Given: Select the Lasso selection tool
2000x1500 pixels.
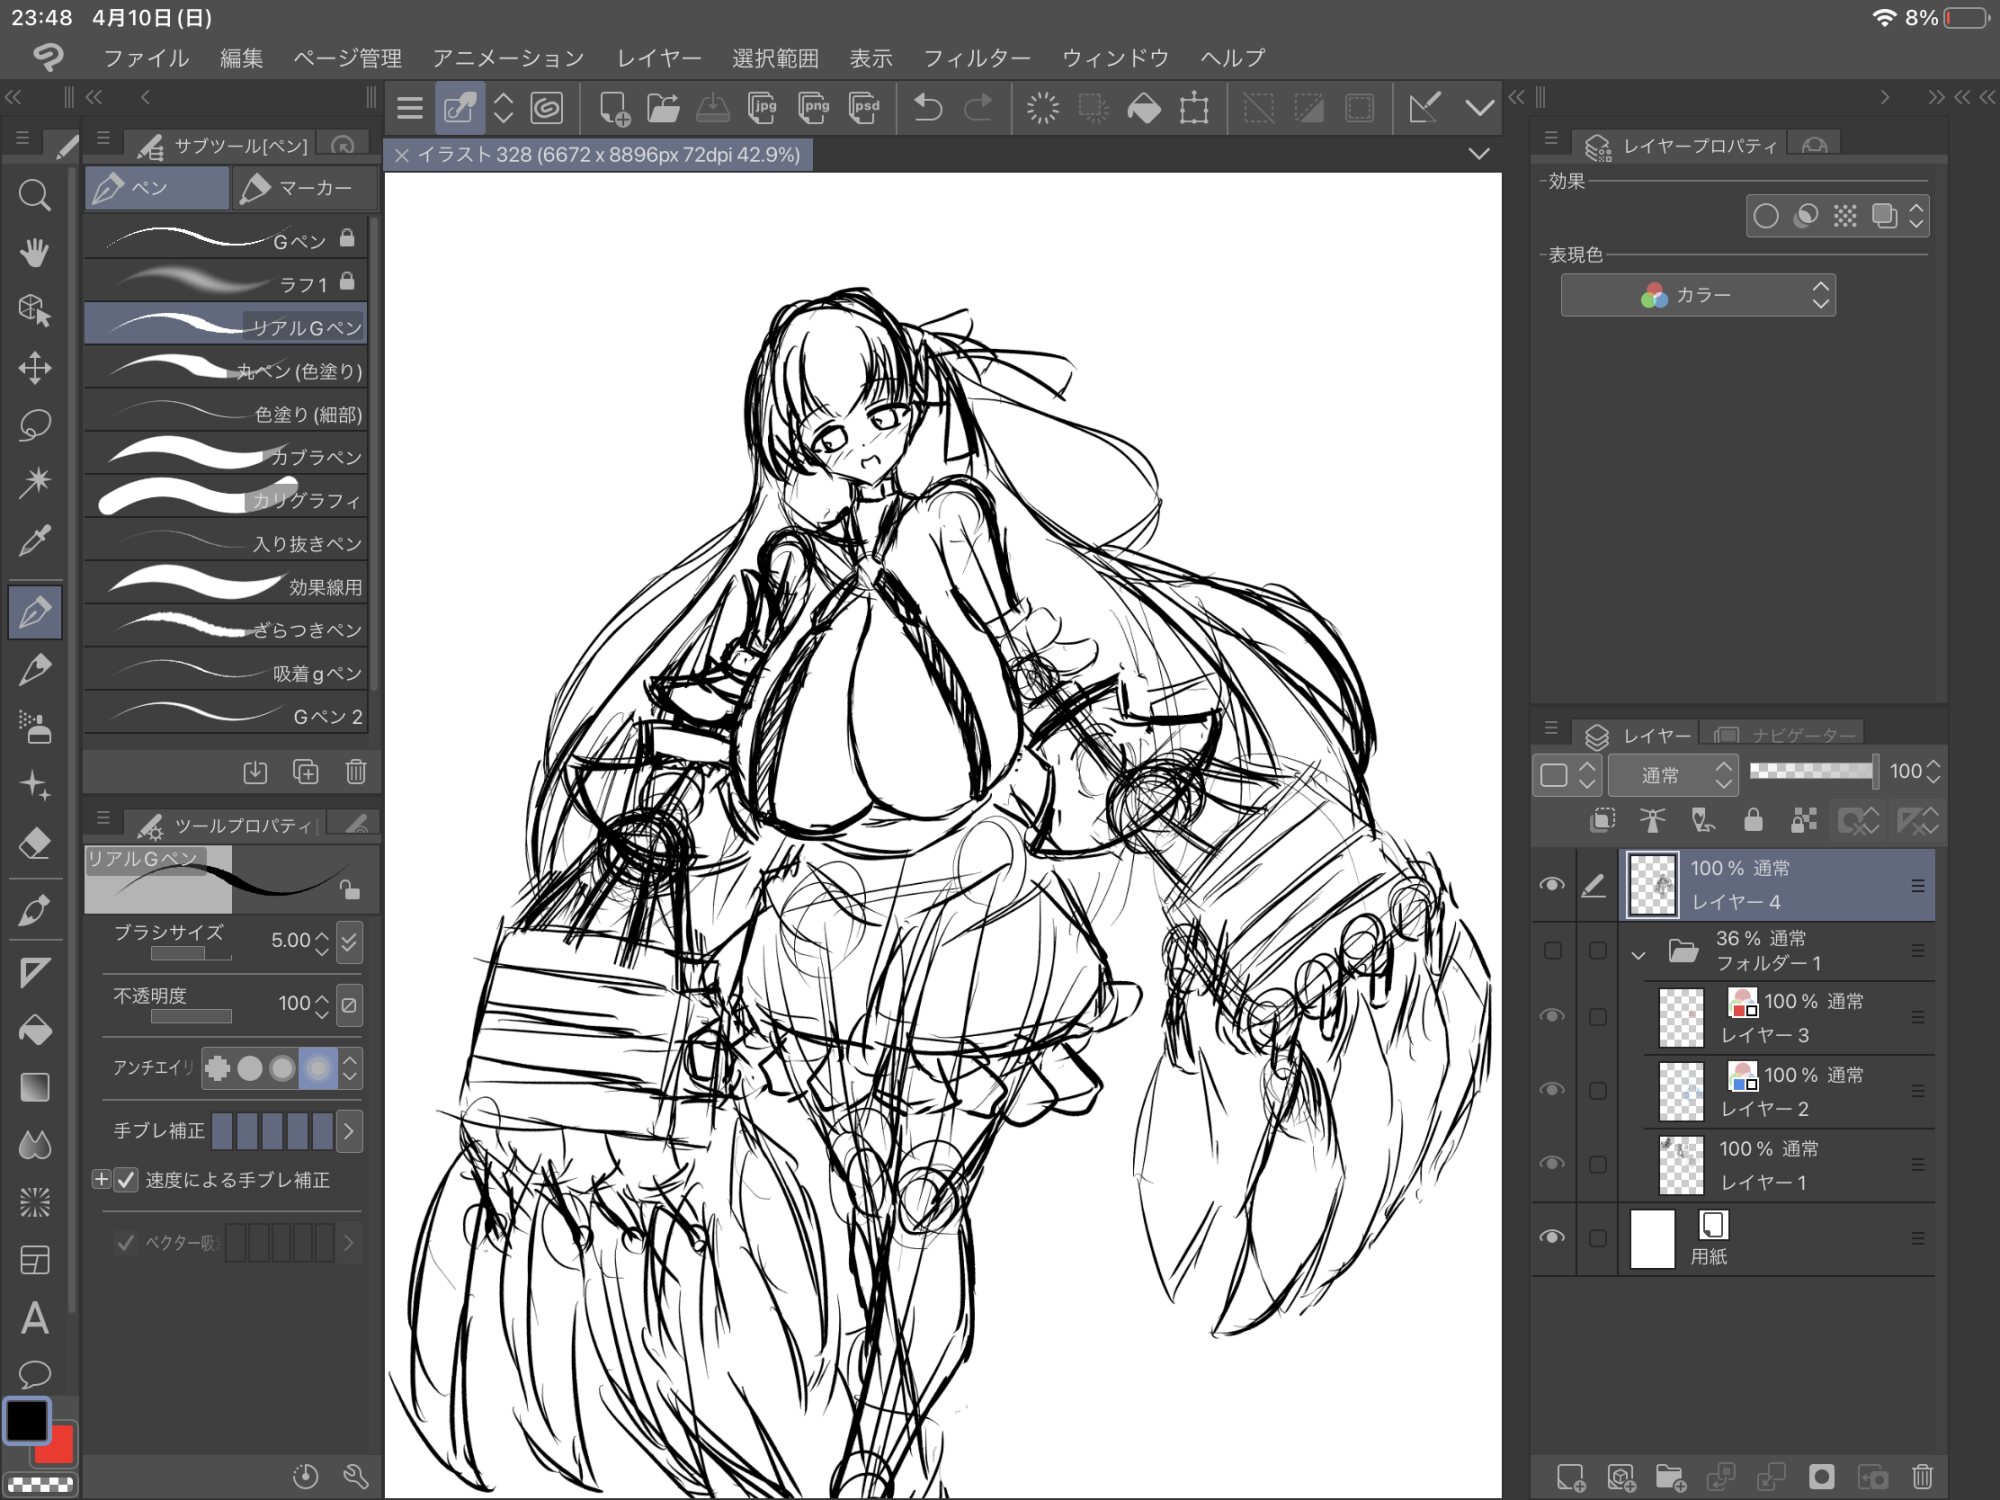Looking at the screenshot, I should (35, 425).
